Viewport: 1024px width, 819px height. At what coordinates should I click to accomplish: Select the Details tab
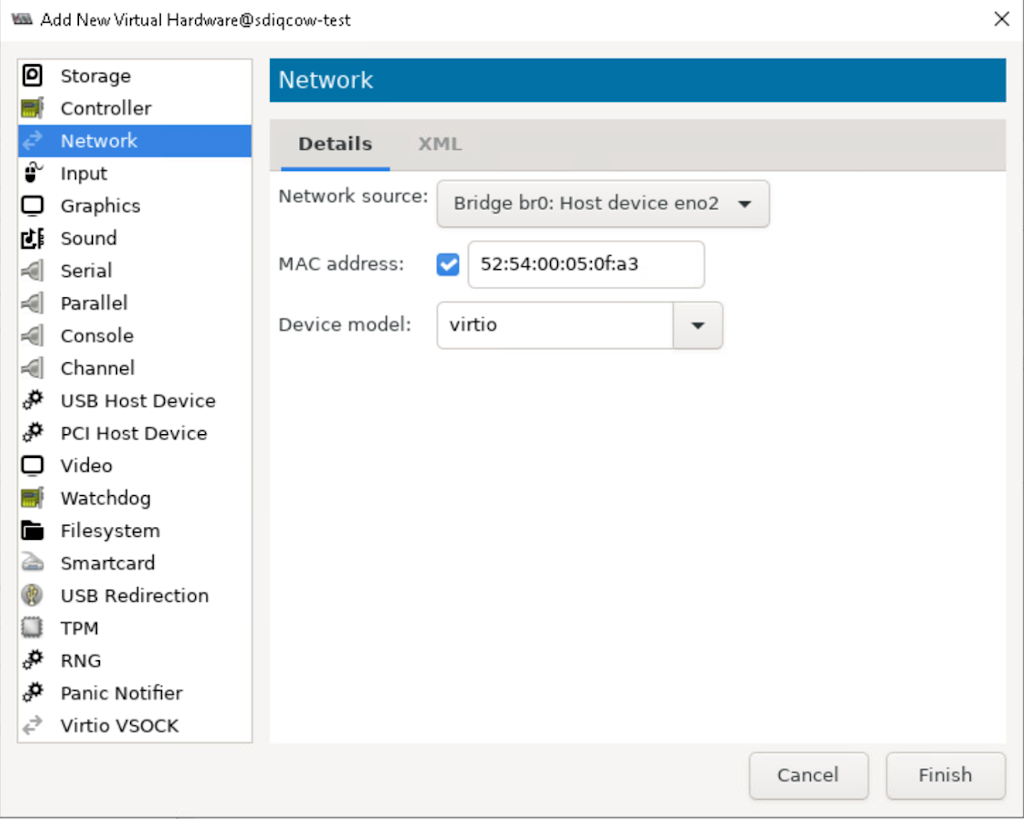click(x=335, y=144)
